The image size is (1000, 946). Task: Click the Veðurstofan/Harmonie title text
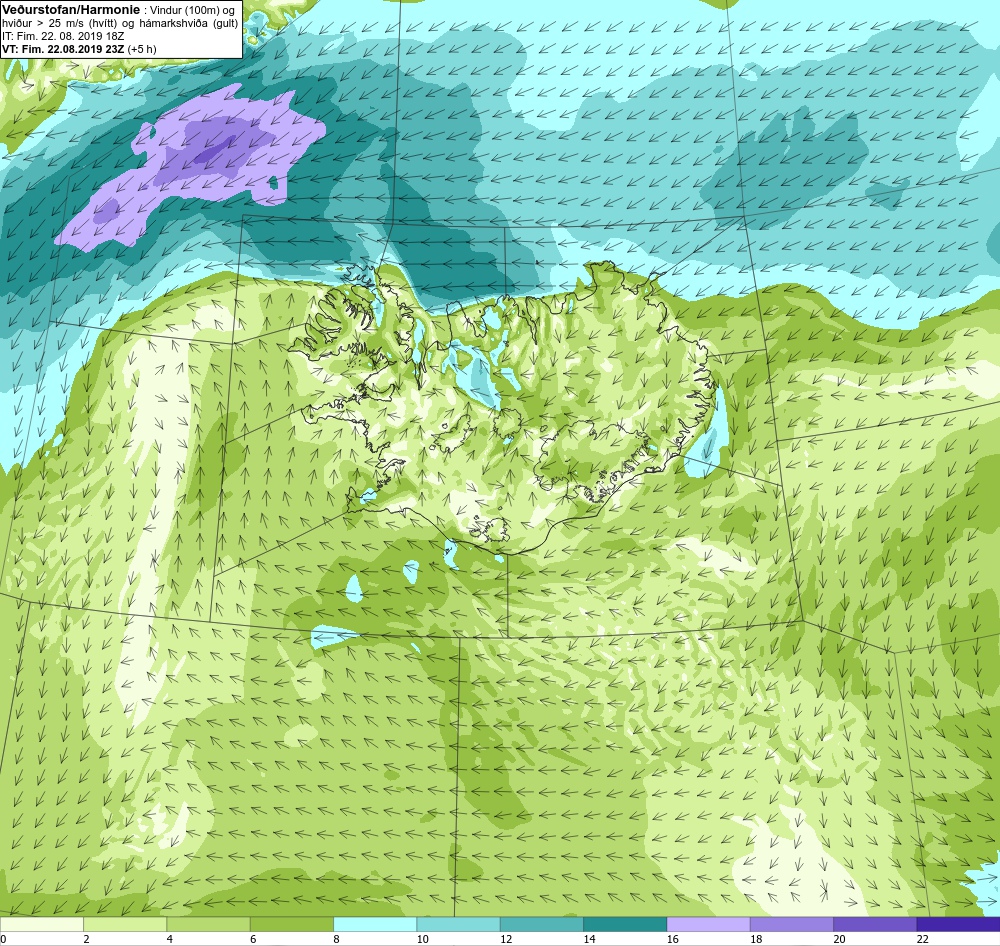pos(69,10)
